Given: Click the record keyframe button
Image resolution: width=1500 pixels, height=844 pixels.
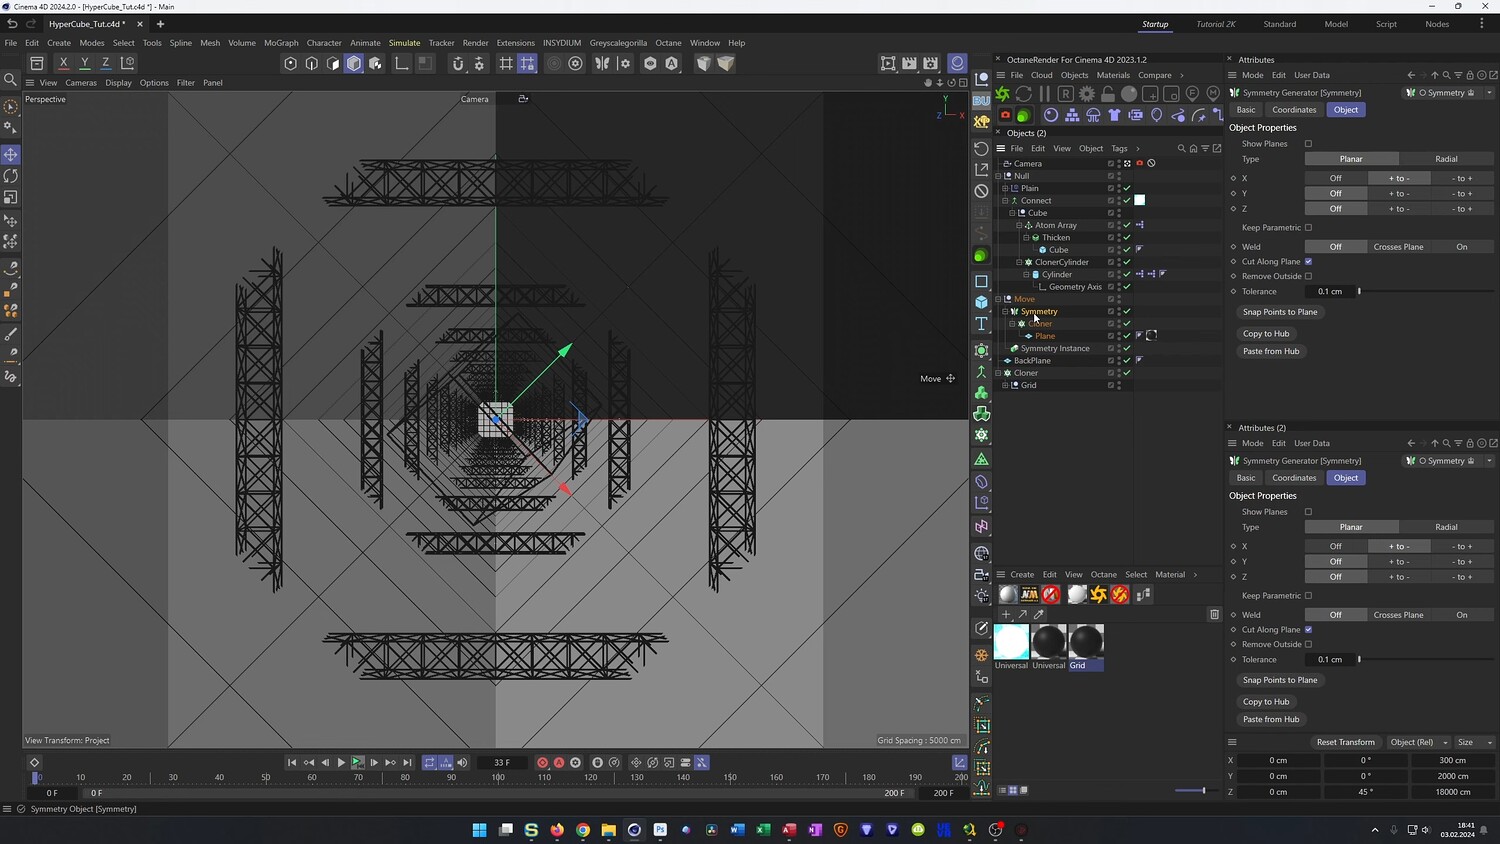Looking at the screenshot, I should click(542, 762).
